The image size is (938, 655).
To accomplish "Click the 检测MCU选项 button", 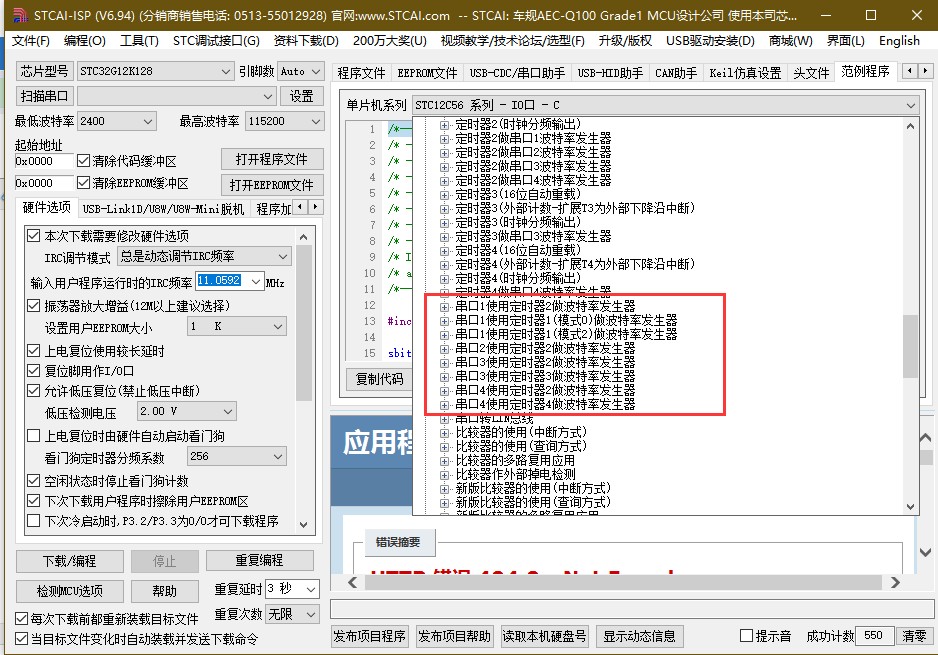I will [69, 591].
